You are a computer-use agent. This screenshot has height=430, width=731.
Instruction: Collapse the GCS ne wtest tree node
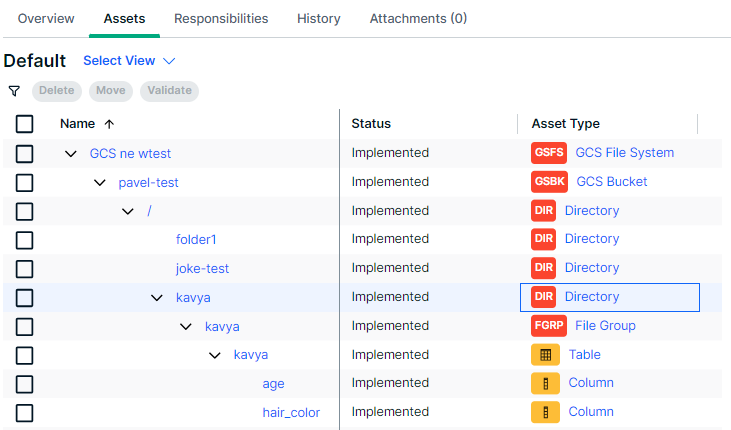71,154
